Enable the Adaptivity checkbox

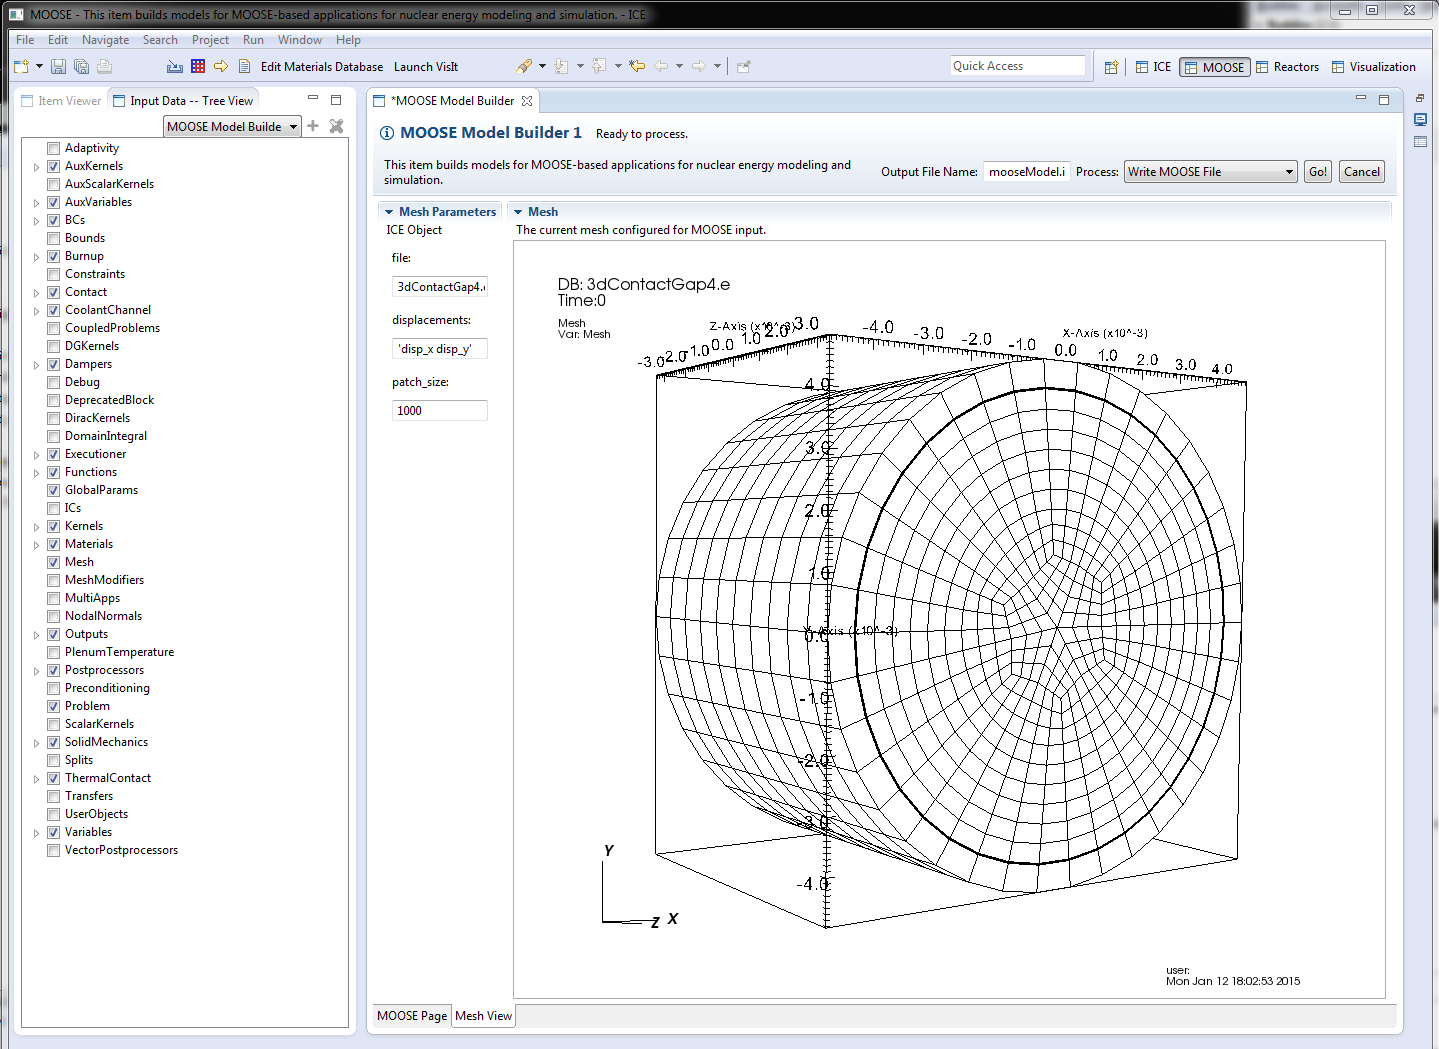54,148
